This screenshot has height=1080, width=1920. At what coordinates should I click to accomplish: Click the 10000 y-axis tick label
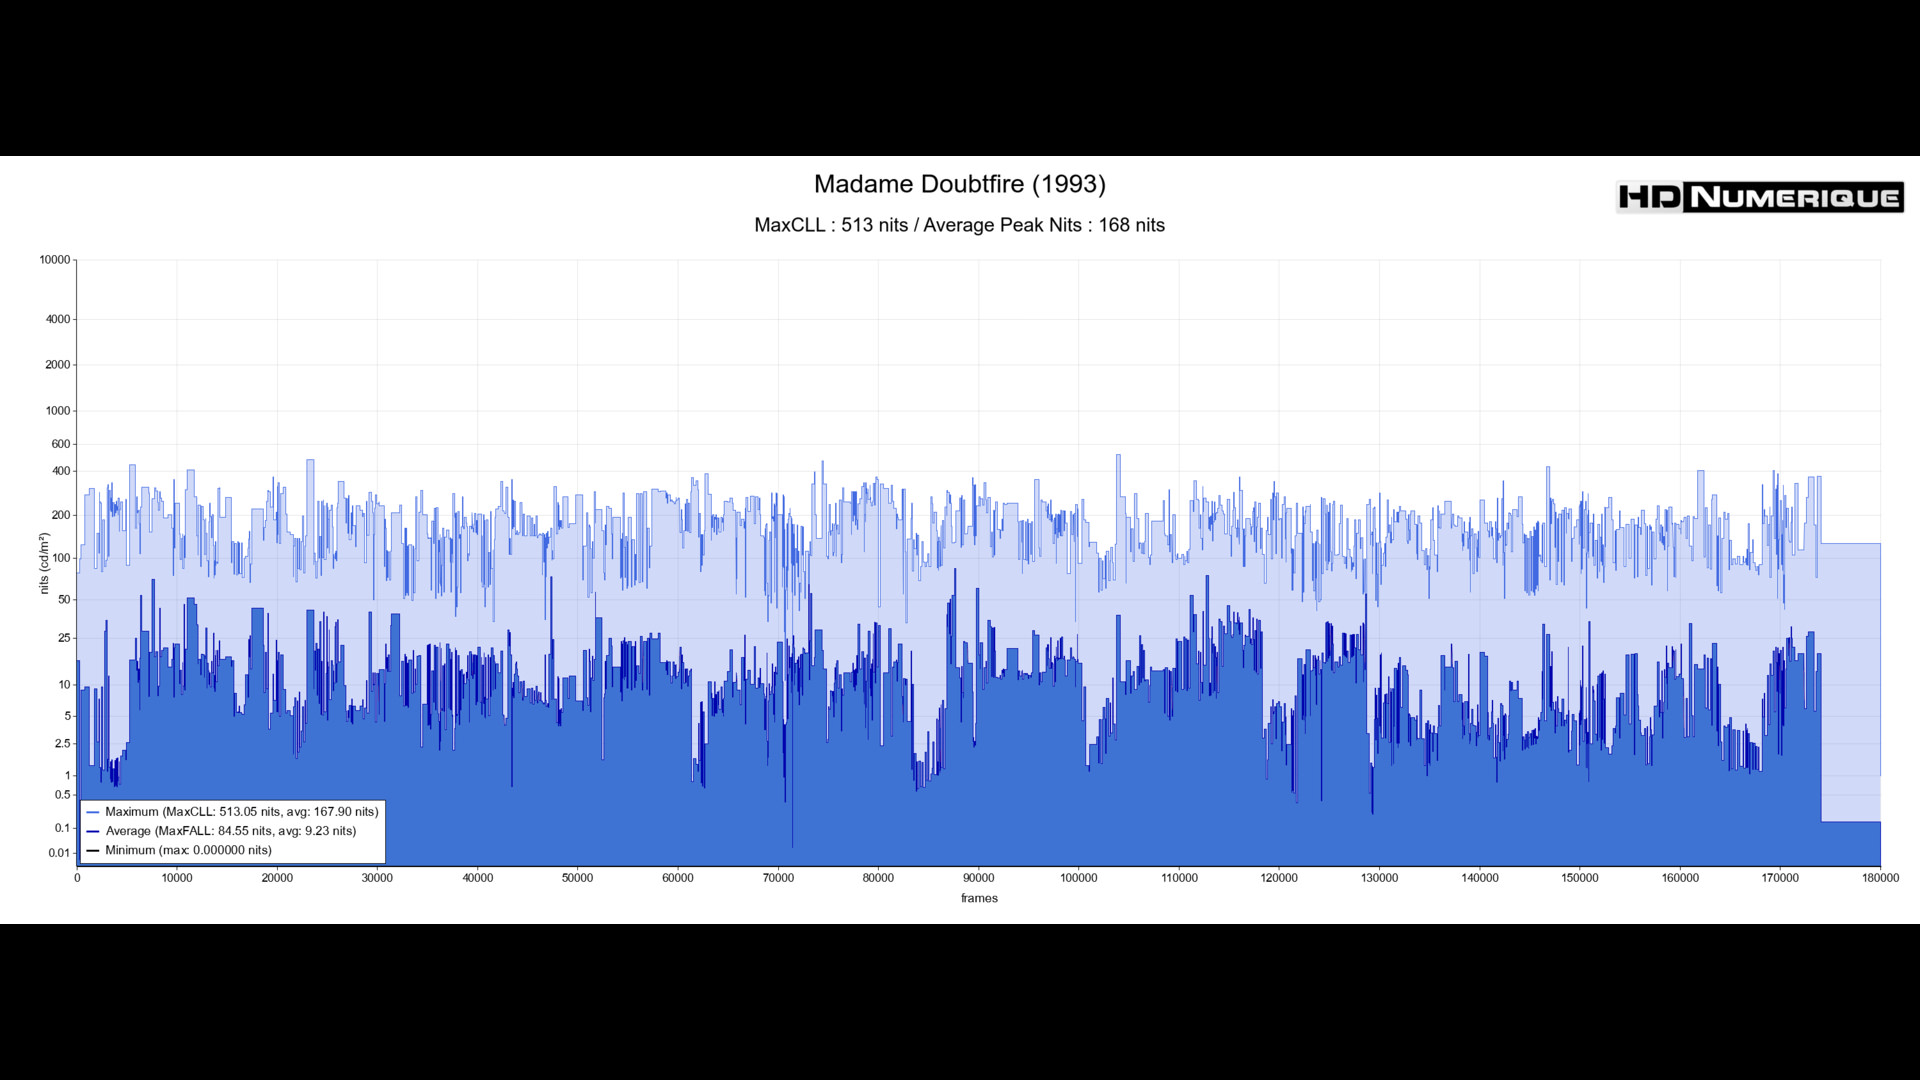coord(55,260)
